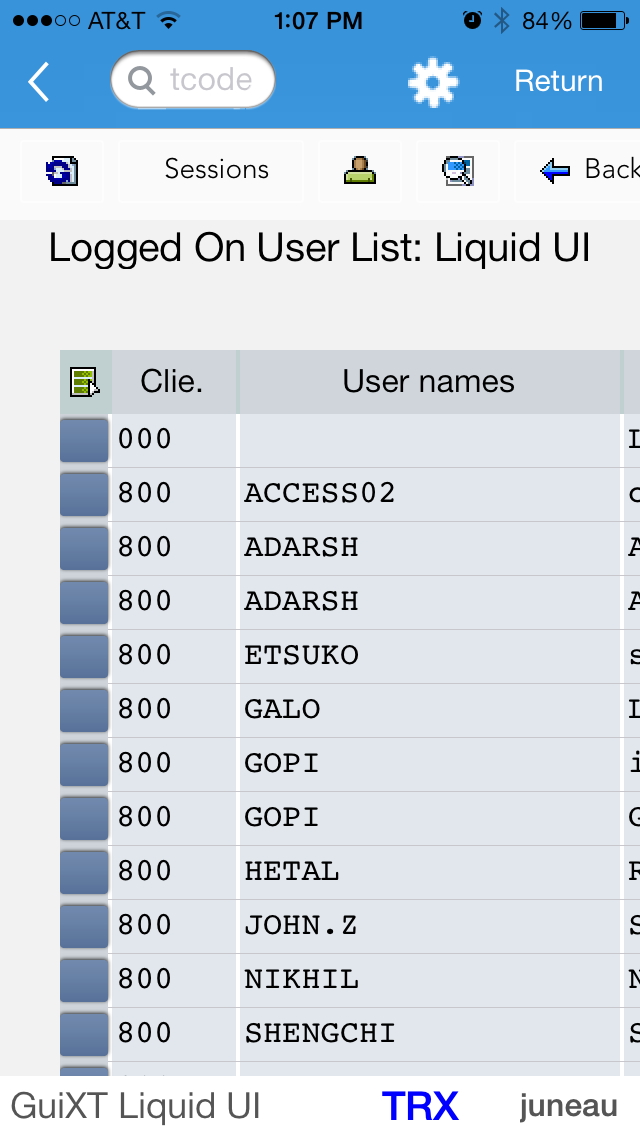Viewport: 640px width, 1136px height.
Task: Click the user info person icon
Action: 360,170
